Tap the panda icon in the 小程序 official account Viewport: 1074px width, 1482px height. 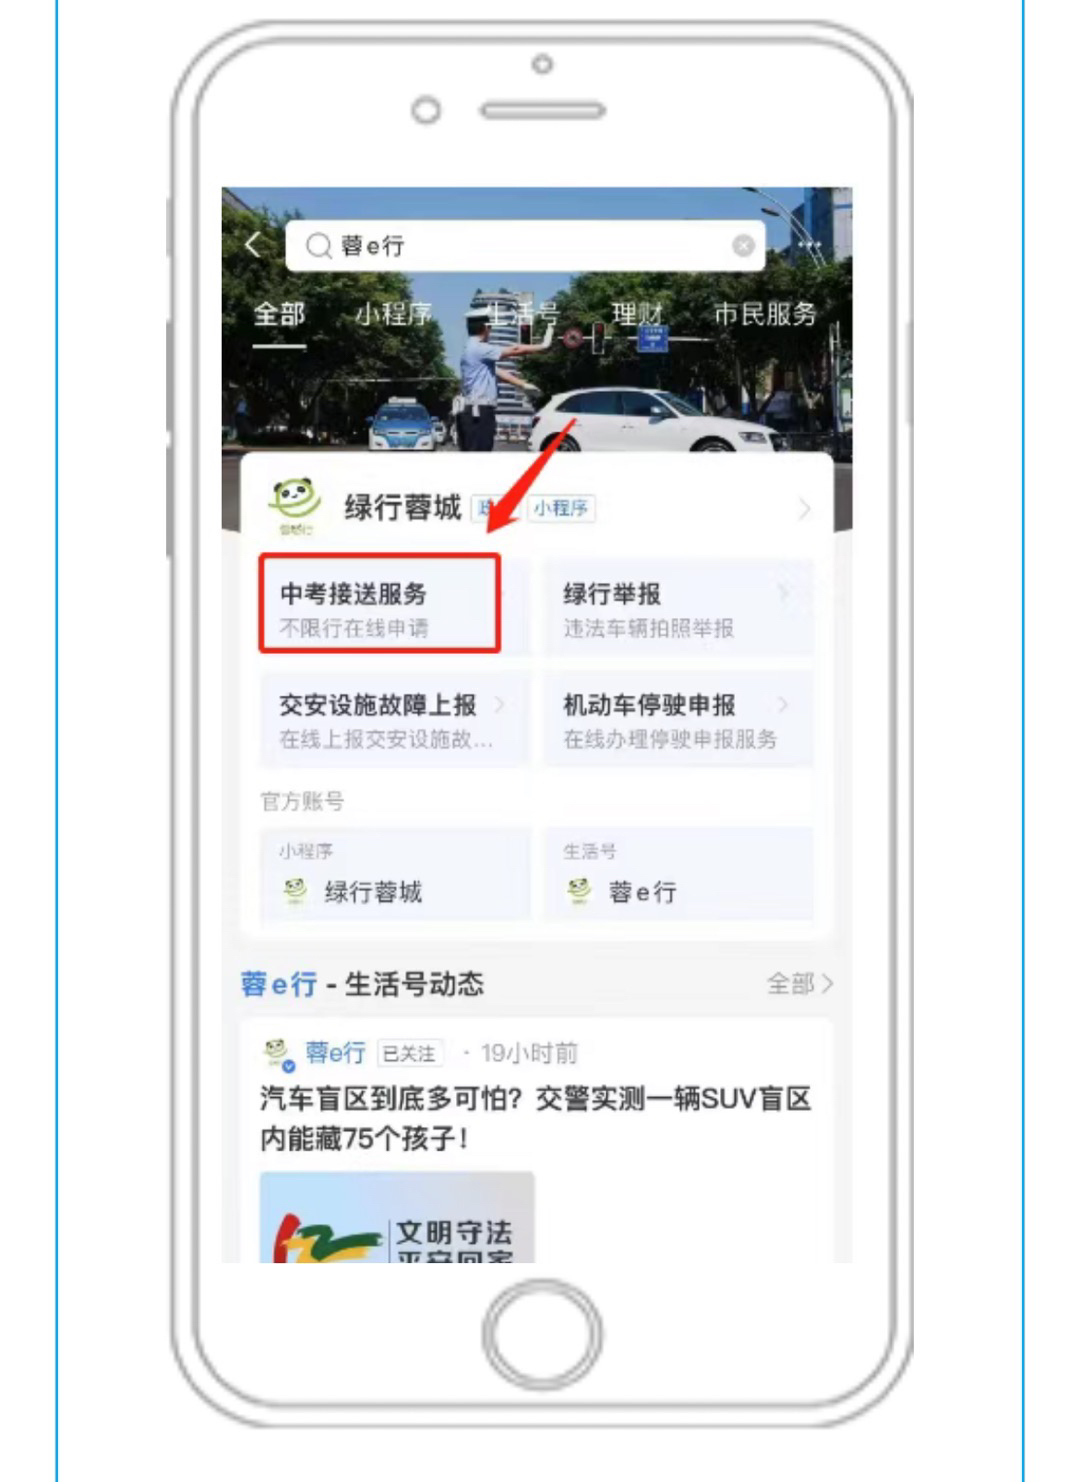pyautogui.click(x=295, y=890)
